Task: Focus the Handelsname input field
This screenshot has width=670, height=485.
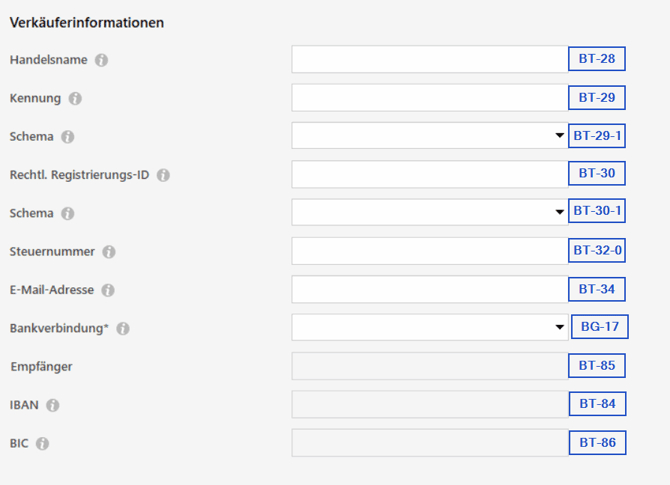Action: click(x=430, y=59)
